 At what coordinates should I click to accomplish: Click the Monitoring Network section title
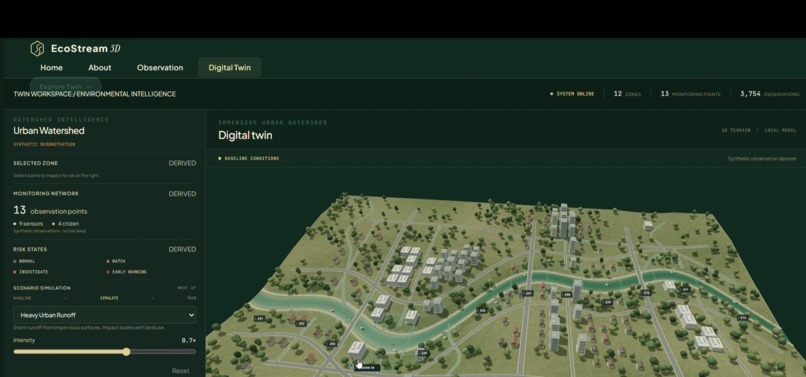pos(46,194)
